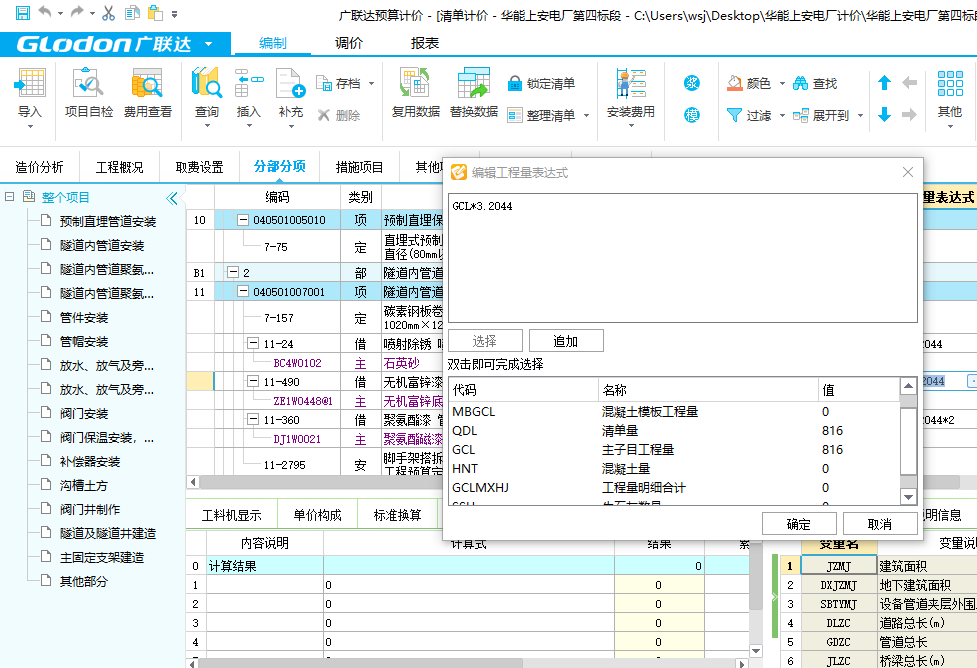Click the 浆 round icon
Viewport: 977px width, 668px height.
pos(692,83)
